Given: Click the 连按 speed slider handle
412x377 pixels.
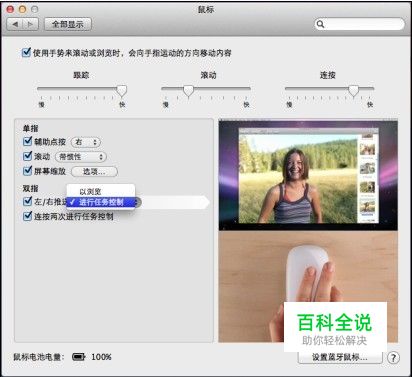Looking at the screenshot, I should [x=353, y=90].
